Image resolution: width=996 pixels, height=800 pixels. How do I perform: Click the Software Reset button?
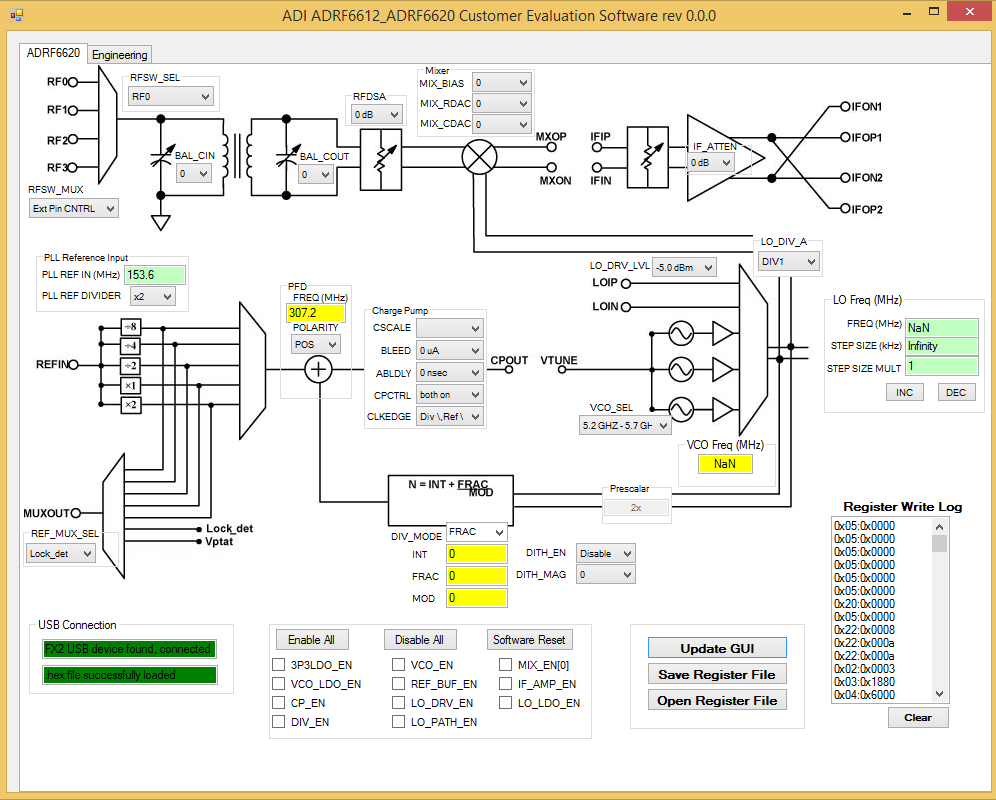point(529,640)
